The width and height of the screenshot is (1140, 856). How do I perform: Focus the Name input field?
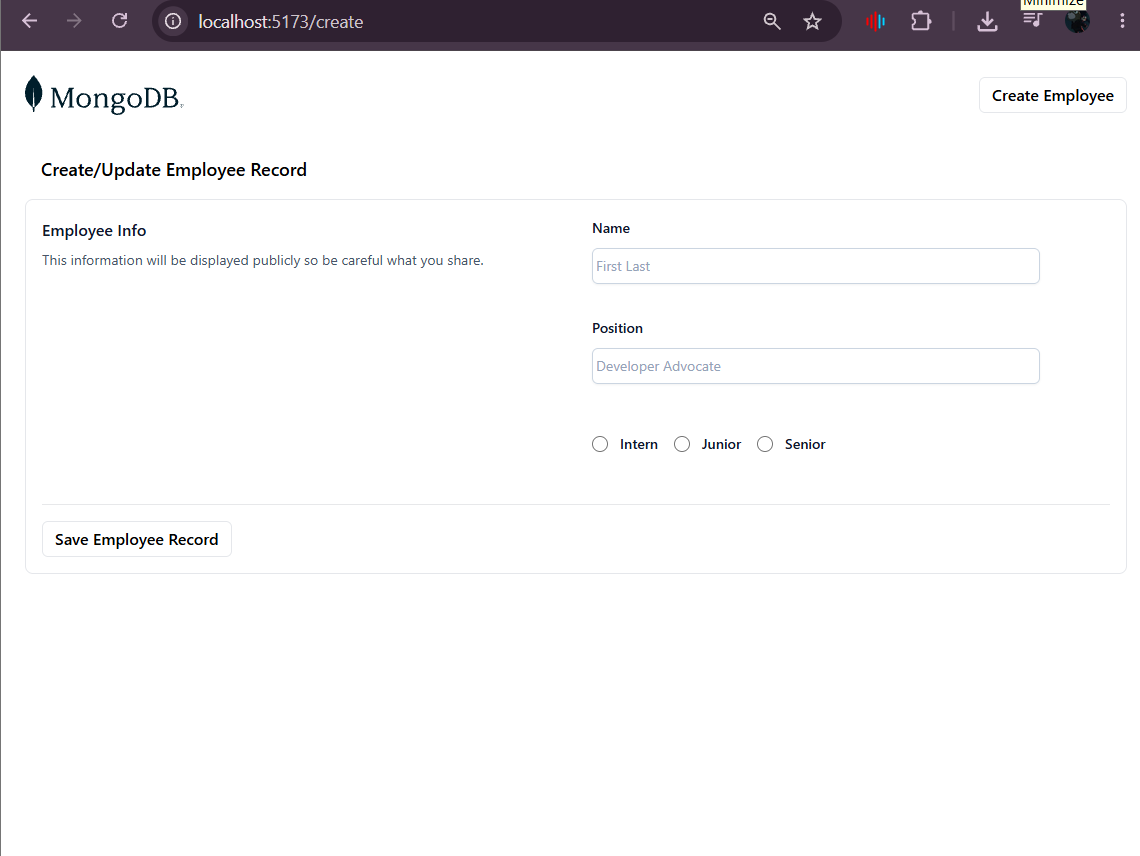(815, 266)
